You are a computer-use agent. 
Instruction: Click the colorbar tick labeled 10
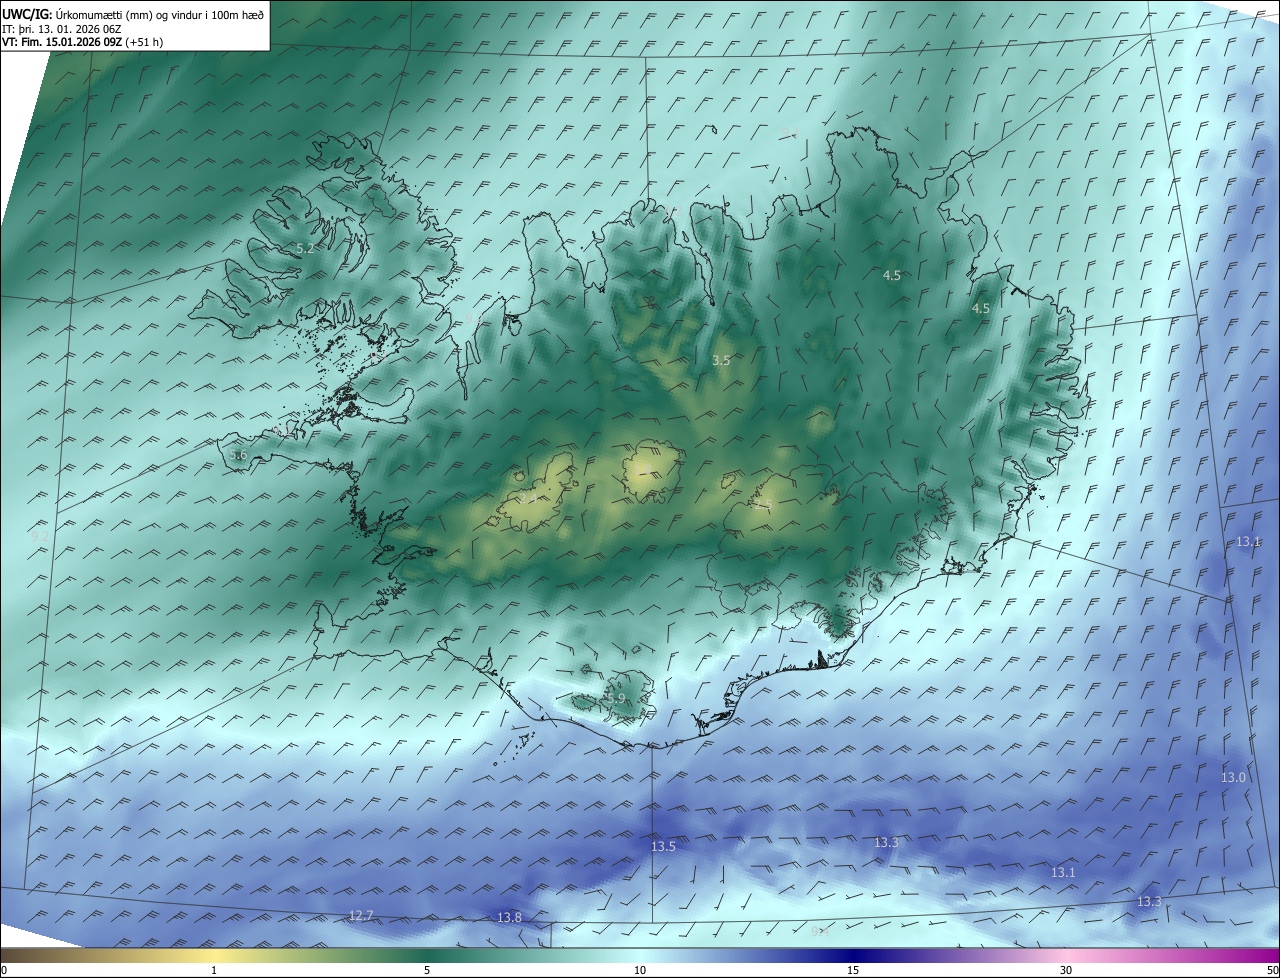tap(640, 970)
